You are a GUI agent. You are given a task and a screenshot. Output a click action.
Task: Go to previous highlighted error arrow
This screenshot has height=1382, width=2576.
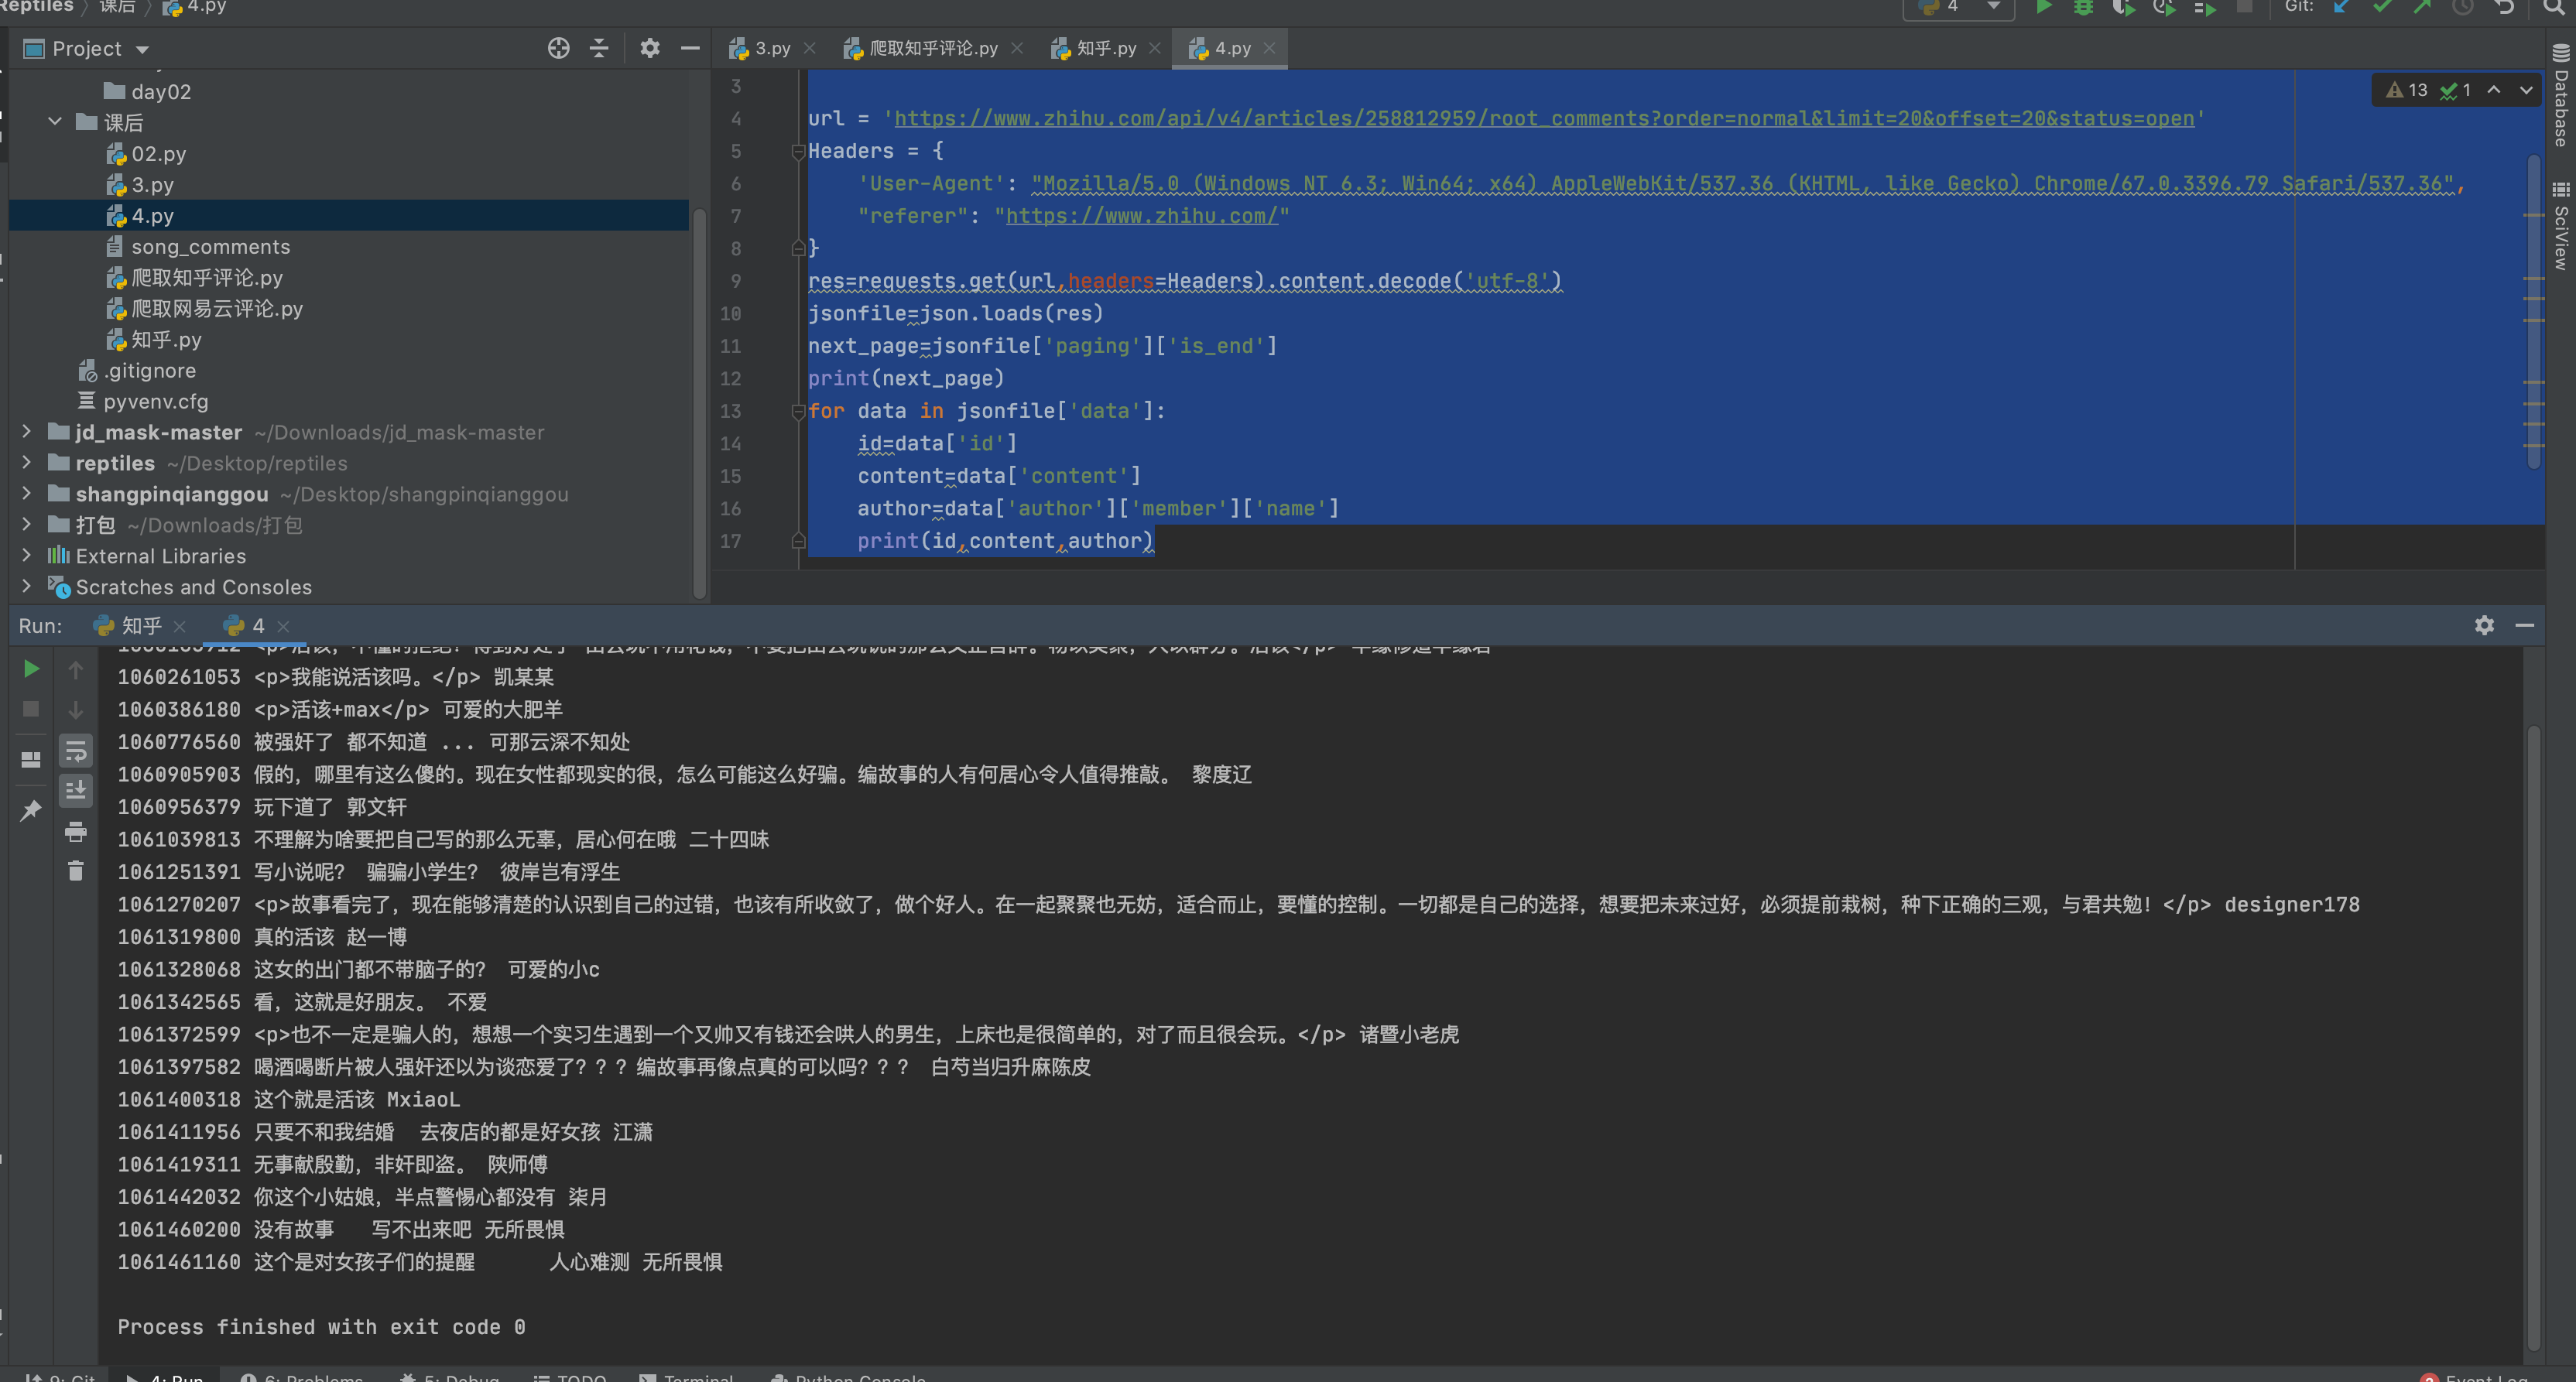pos(2494,90)
